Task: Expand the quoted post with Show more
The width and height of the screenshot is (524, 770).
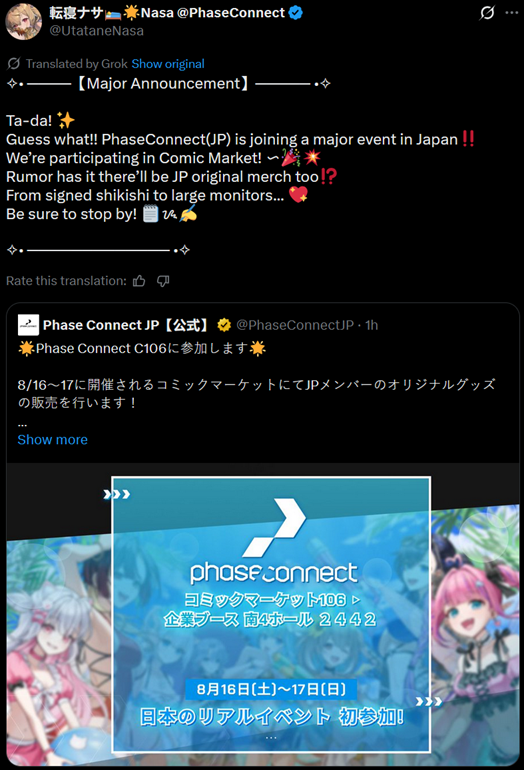Action: tap(53, 440)
